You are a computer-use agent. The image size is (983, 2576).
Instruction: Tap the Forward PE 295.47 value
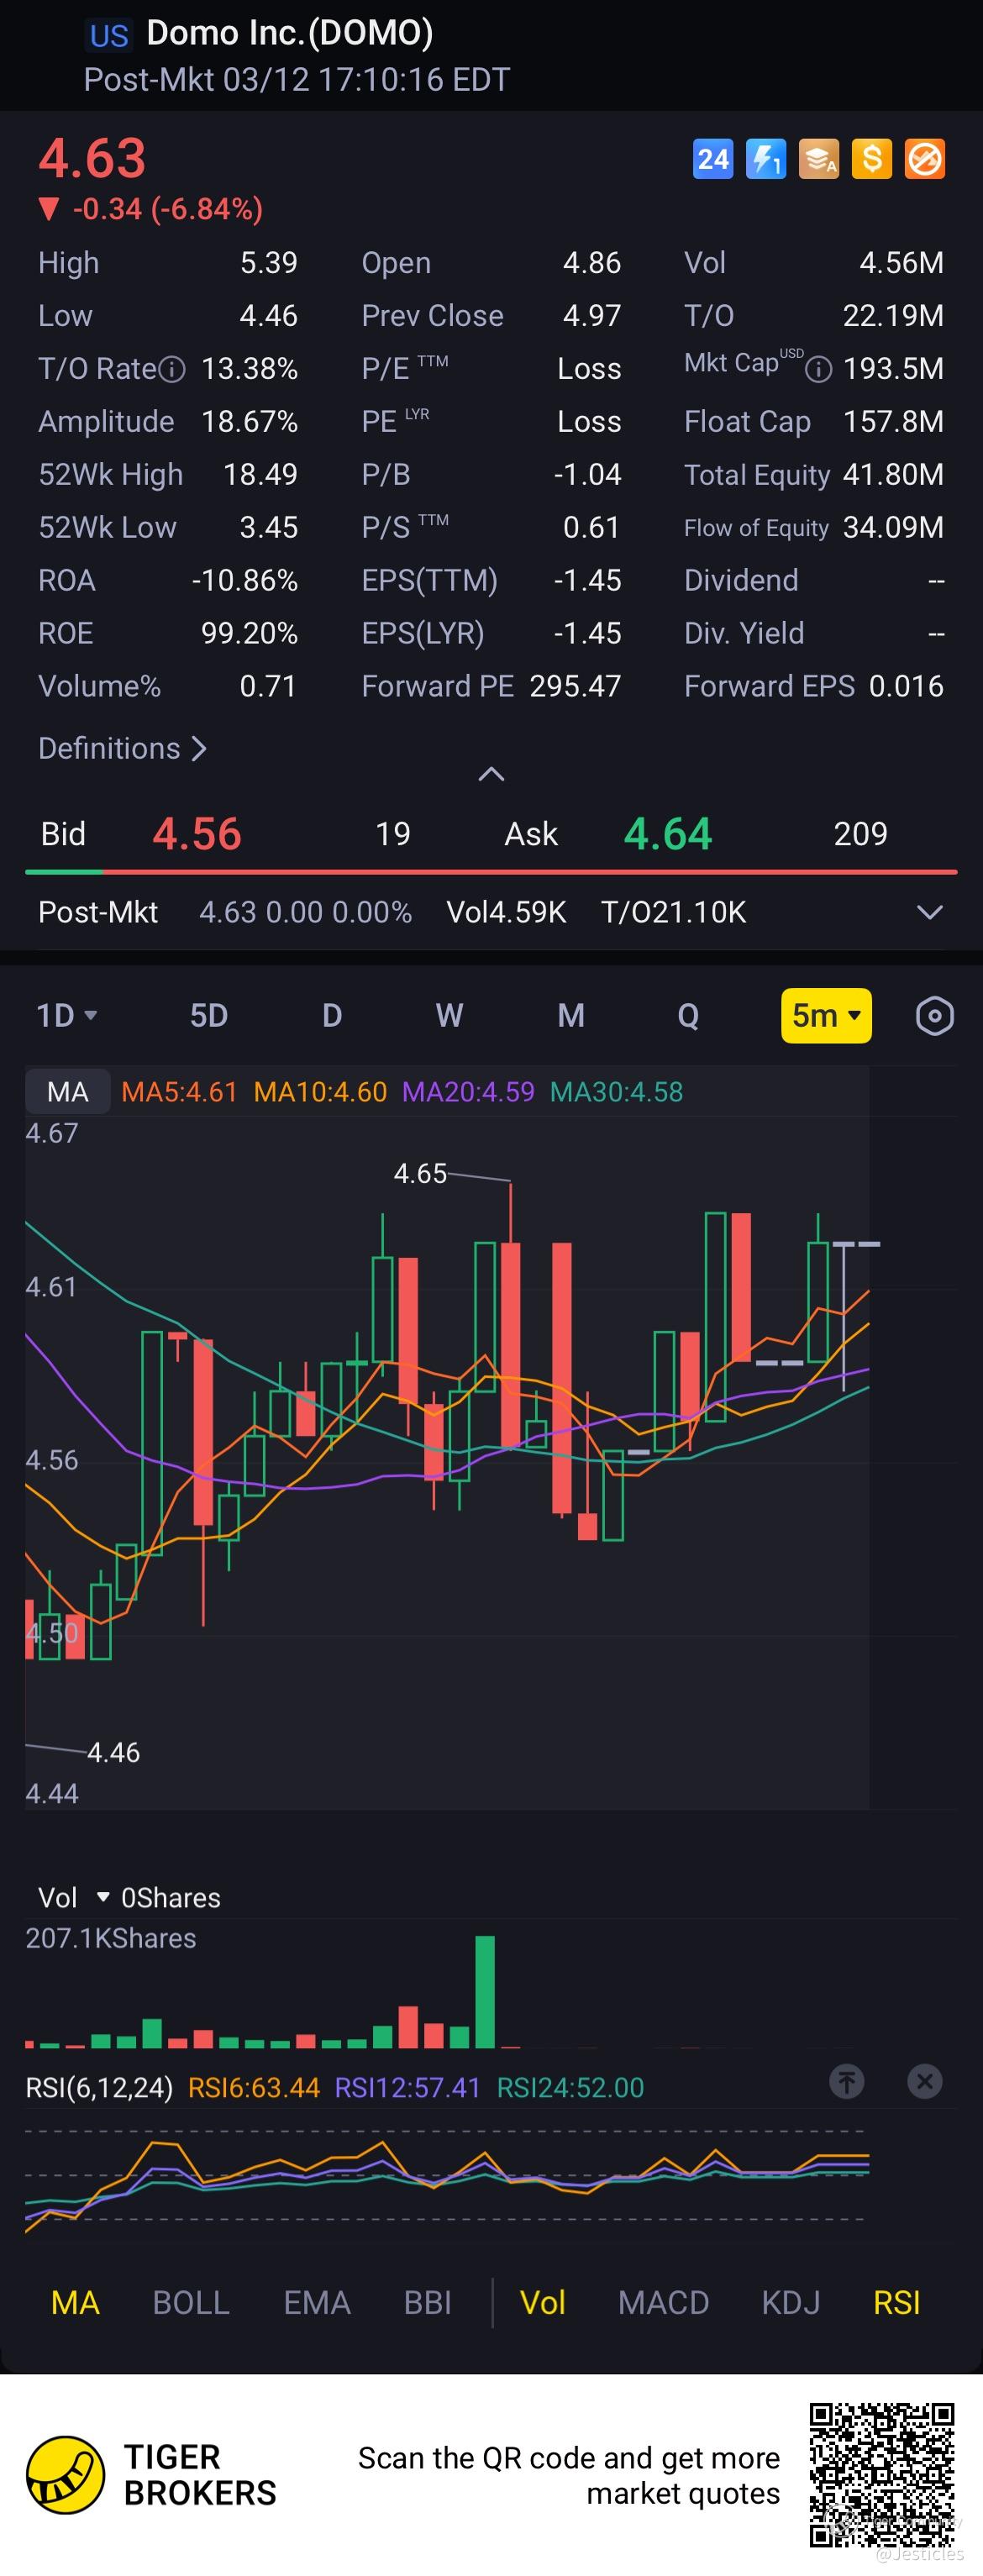coord(575,686)
